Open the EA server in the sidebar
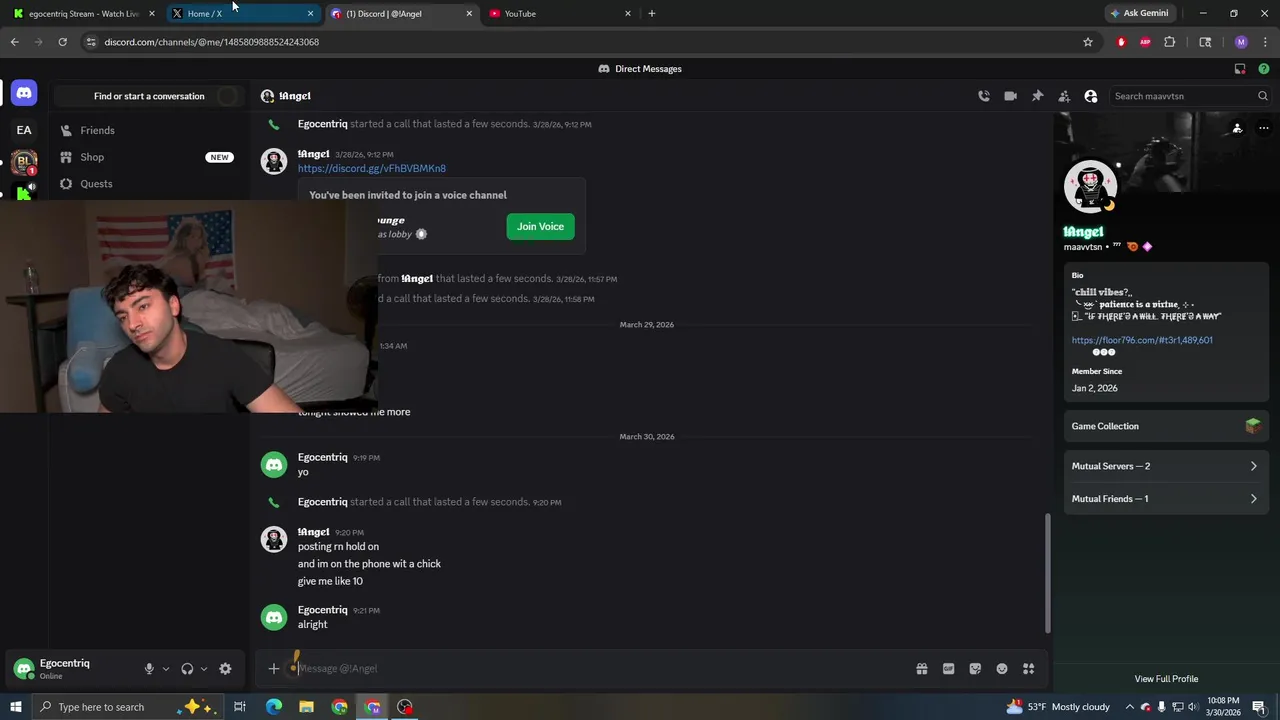 point(24,130)
